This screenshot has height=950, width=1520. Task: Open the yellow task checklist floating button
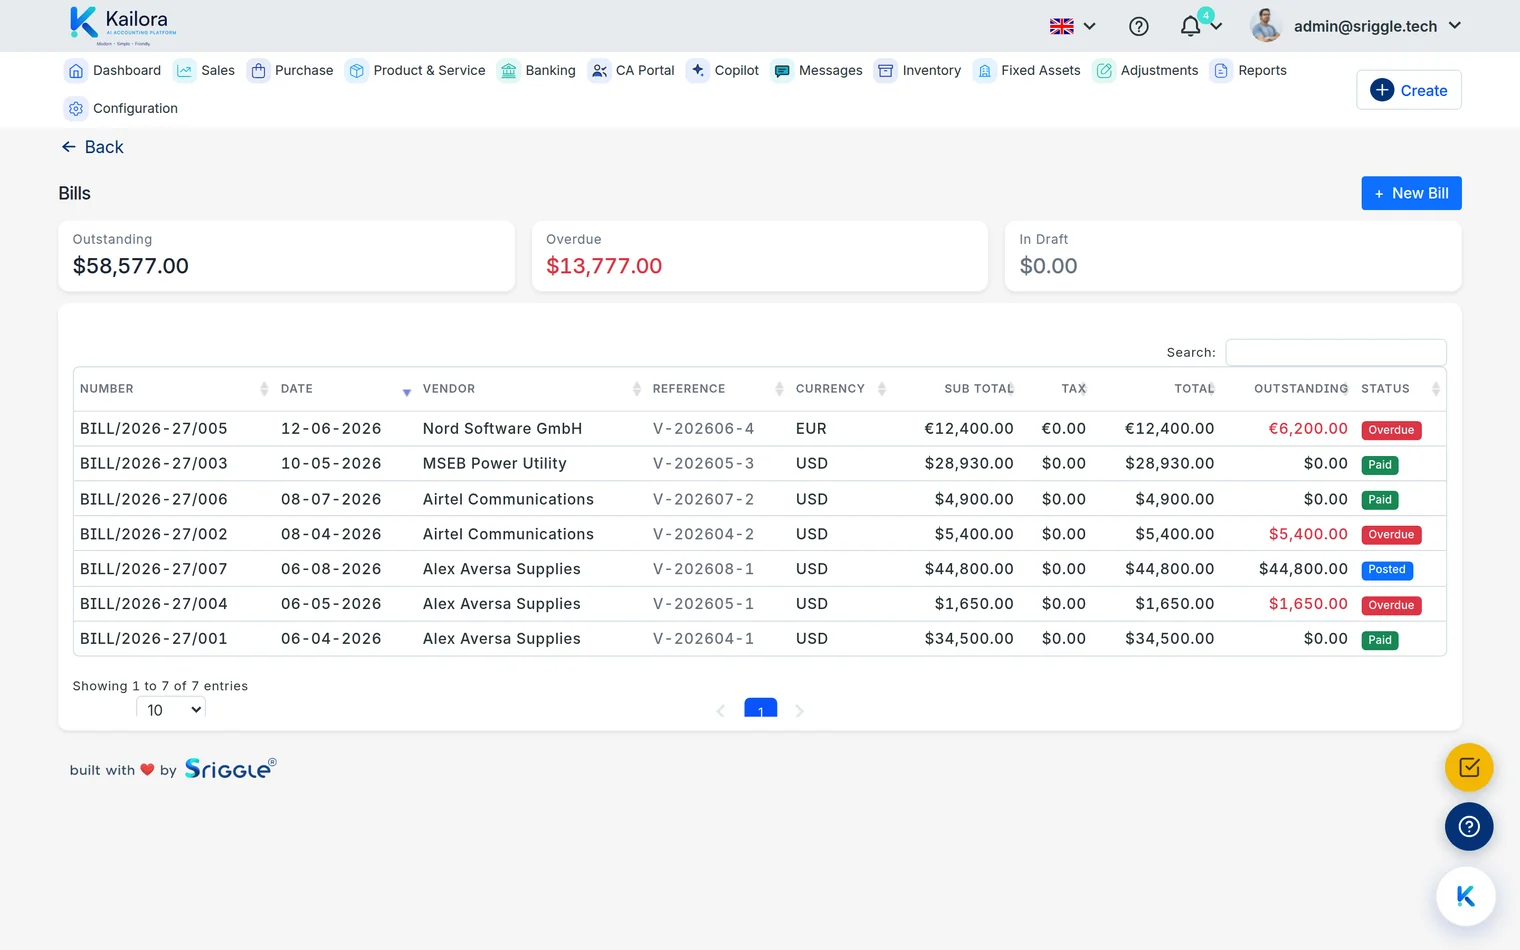[x=1469, y=768]
